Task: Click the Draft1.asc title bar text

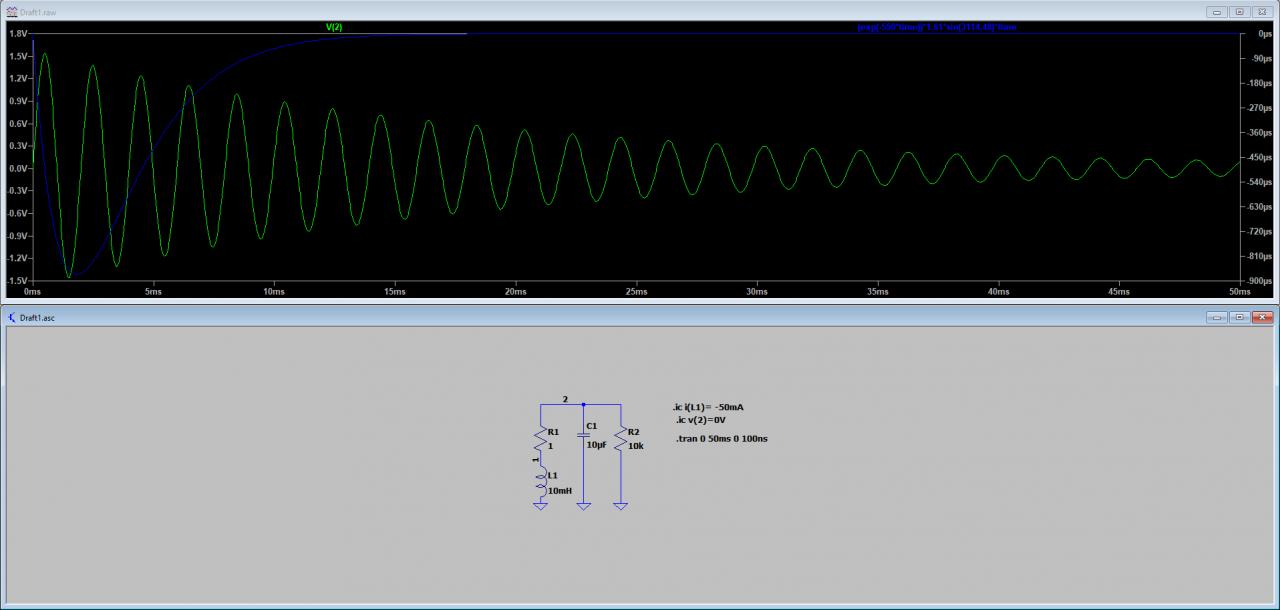Action: point(38,317)
